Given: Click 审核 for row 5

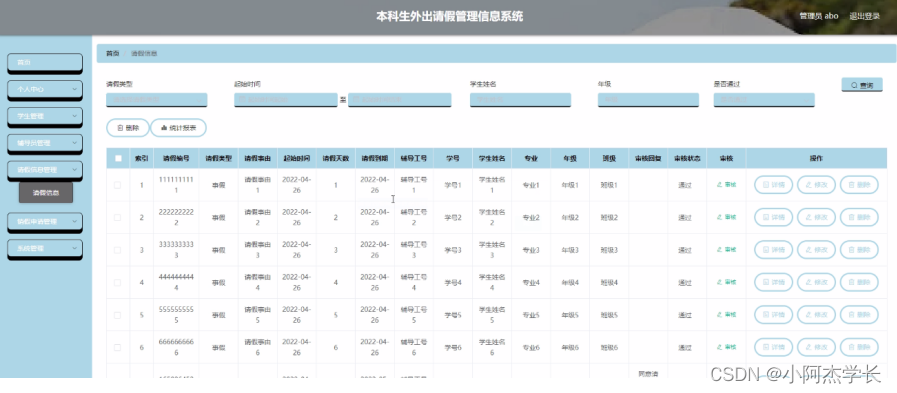Looking at the screenshot, I should tap(727, 315).
